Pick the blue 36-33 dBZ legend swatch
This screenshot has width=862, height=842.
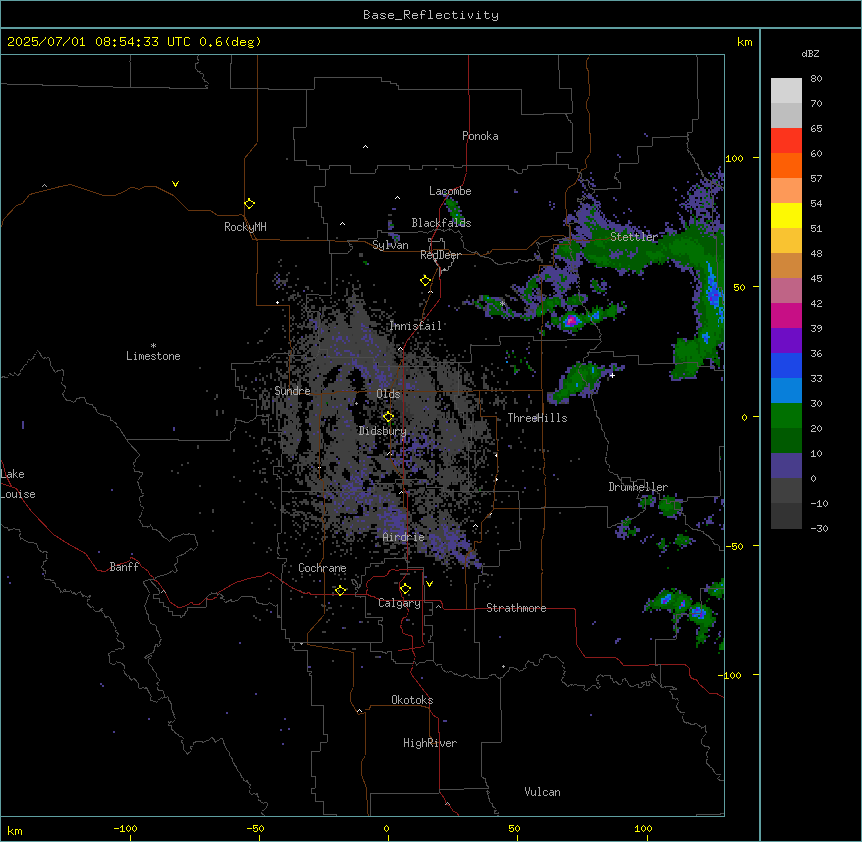786,365
